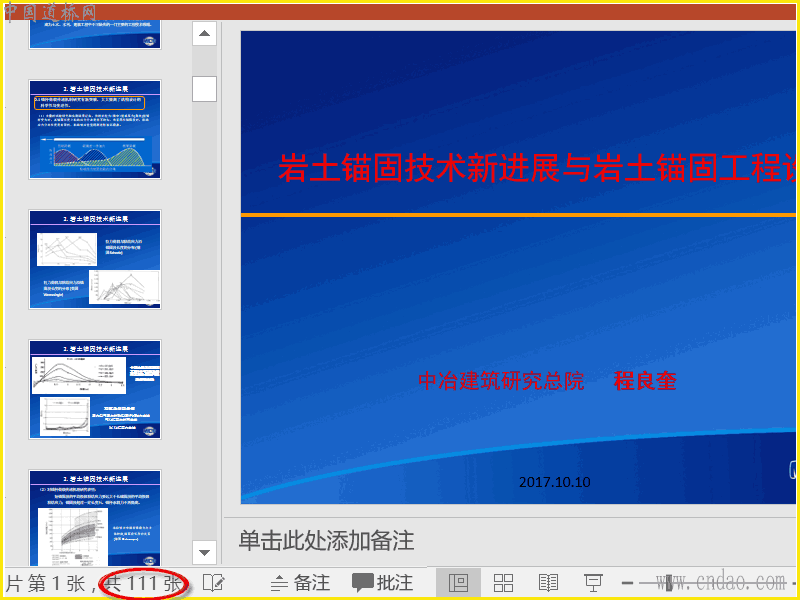
Task: Click the zoom out minus button
Action: click(x=628, y=583)
